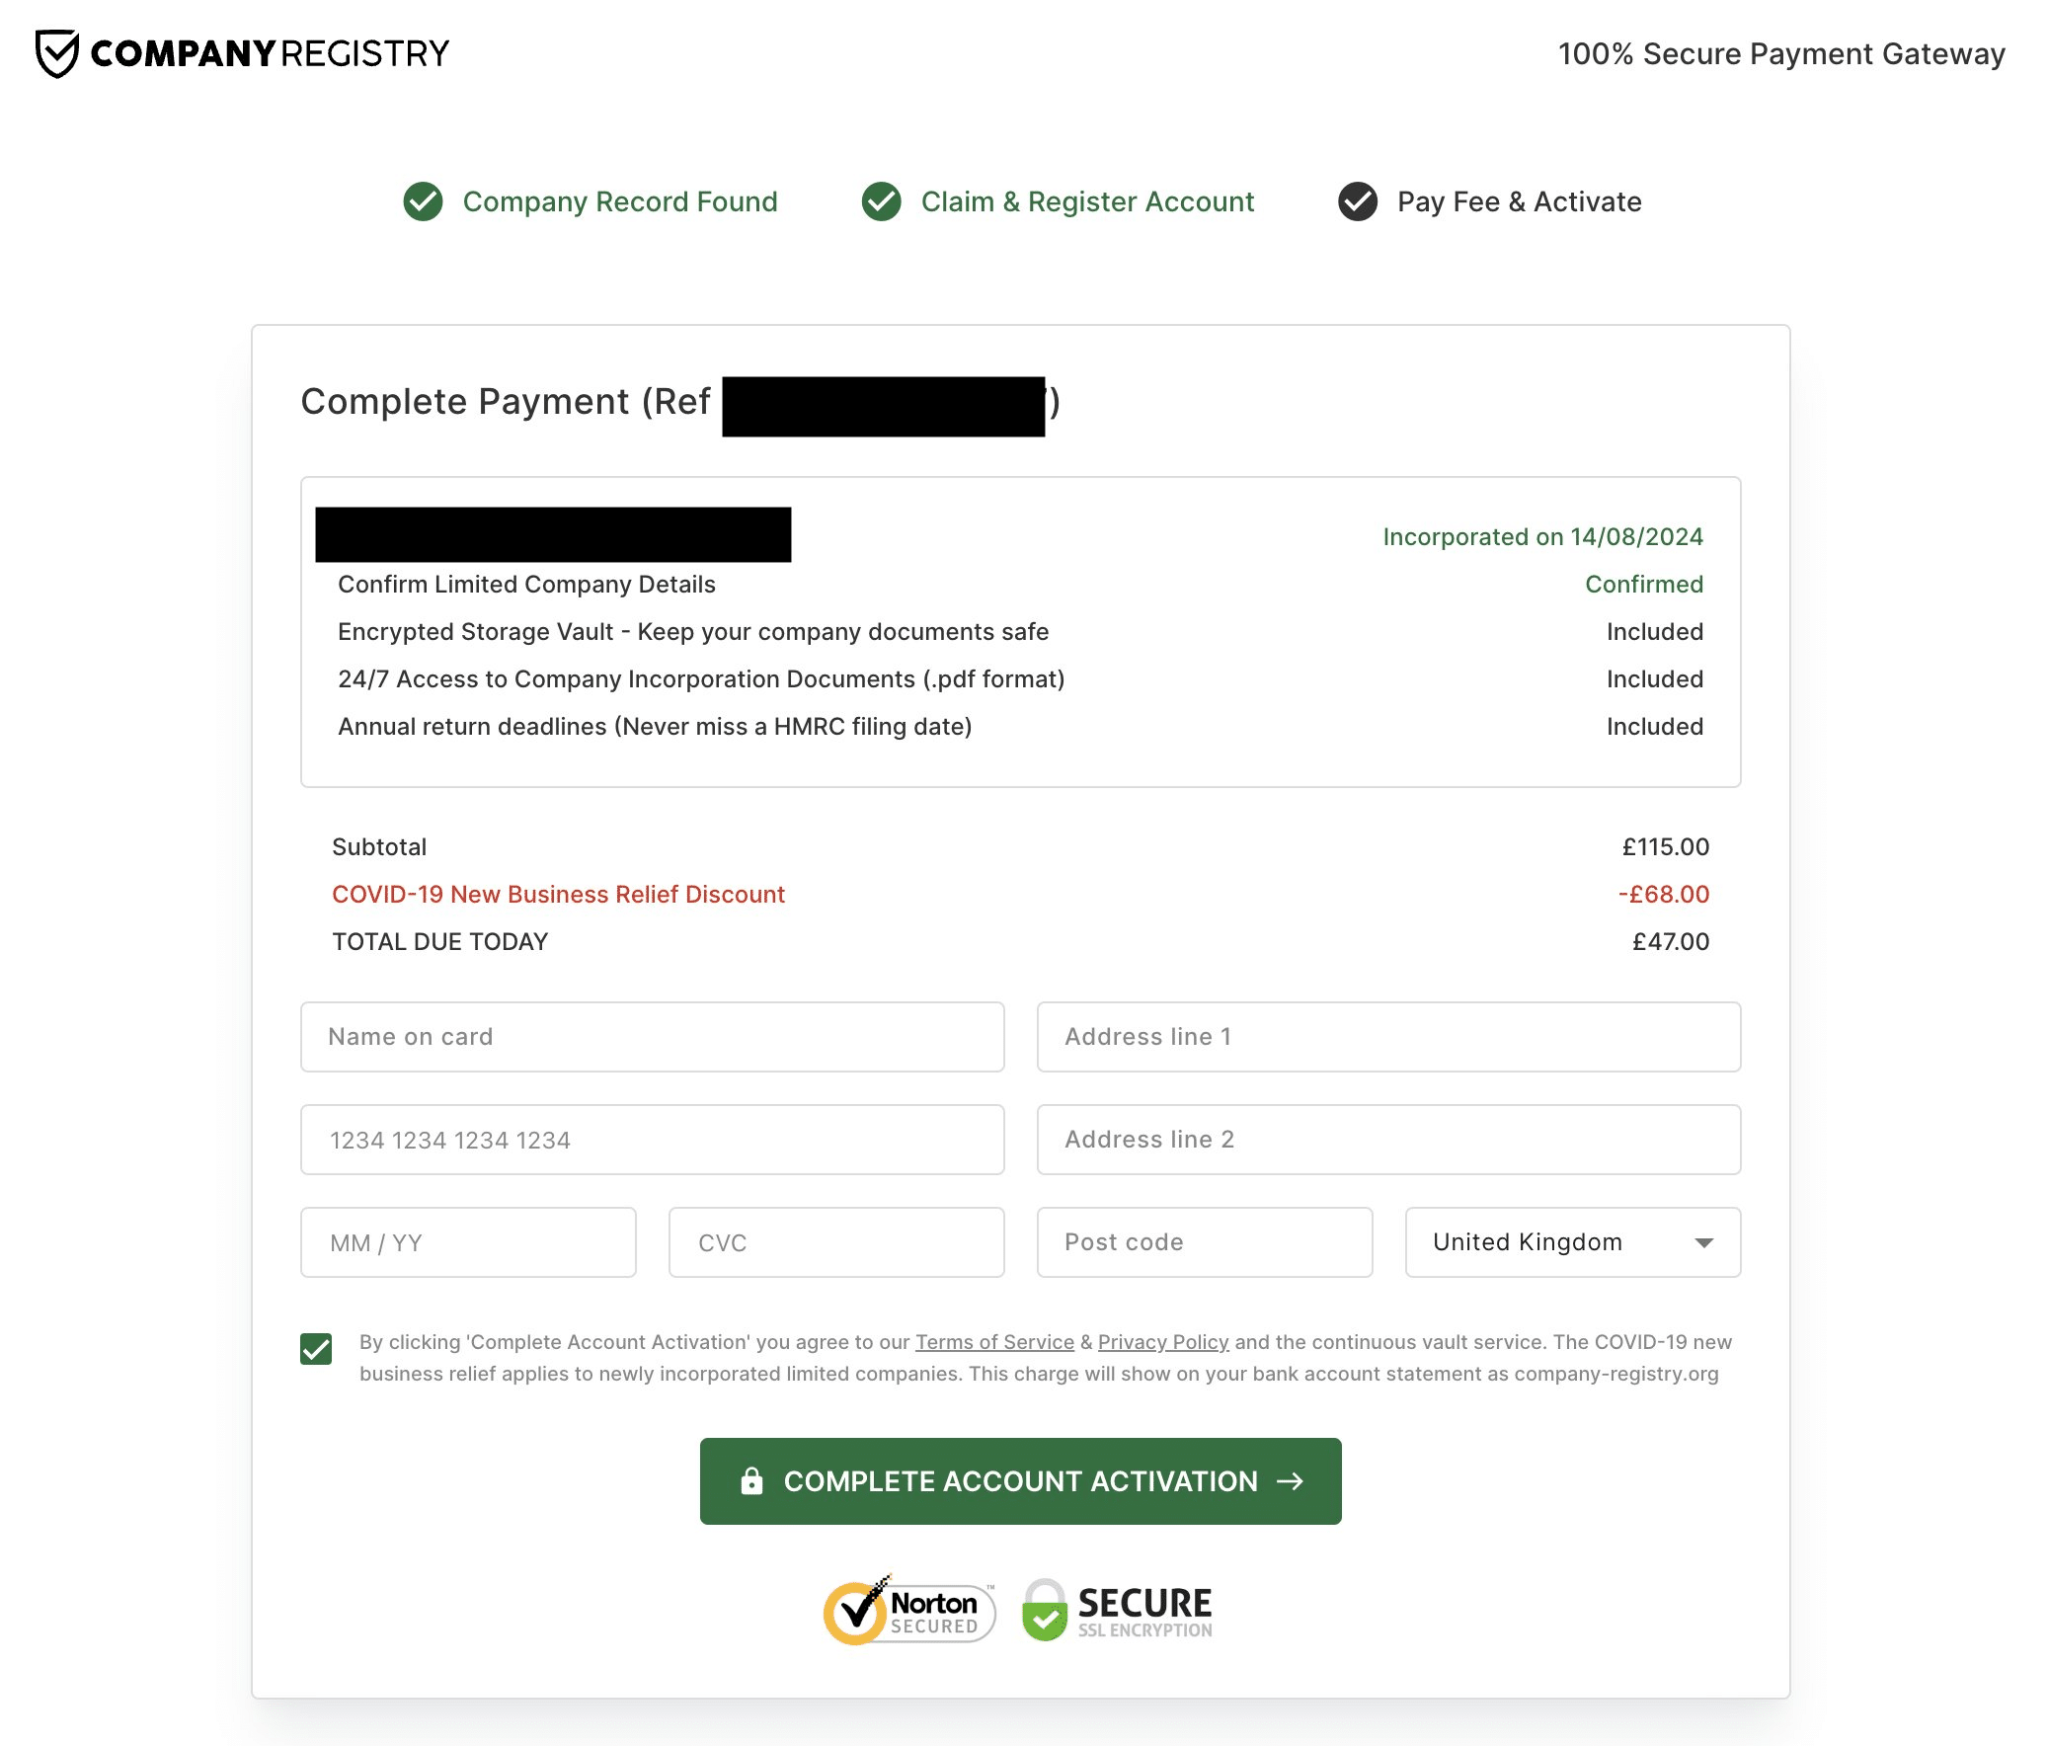View the Privacy Policy
This screenshot has width=2048, height=1746.
pyautogui.click(x=1162, y=1341)
